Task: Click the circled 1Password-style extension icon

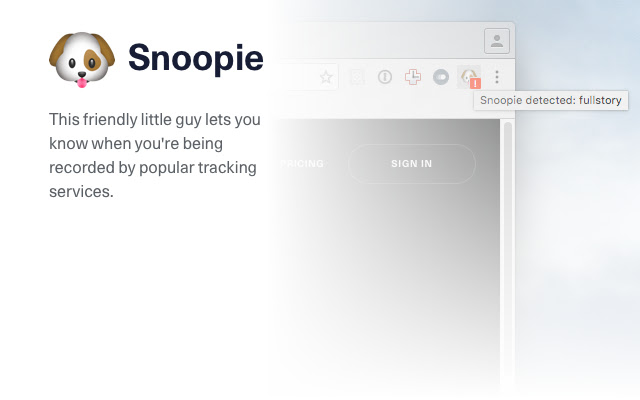Action: [x=384, y=77]
